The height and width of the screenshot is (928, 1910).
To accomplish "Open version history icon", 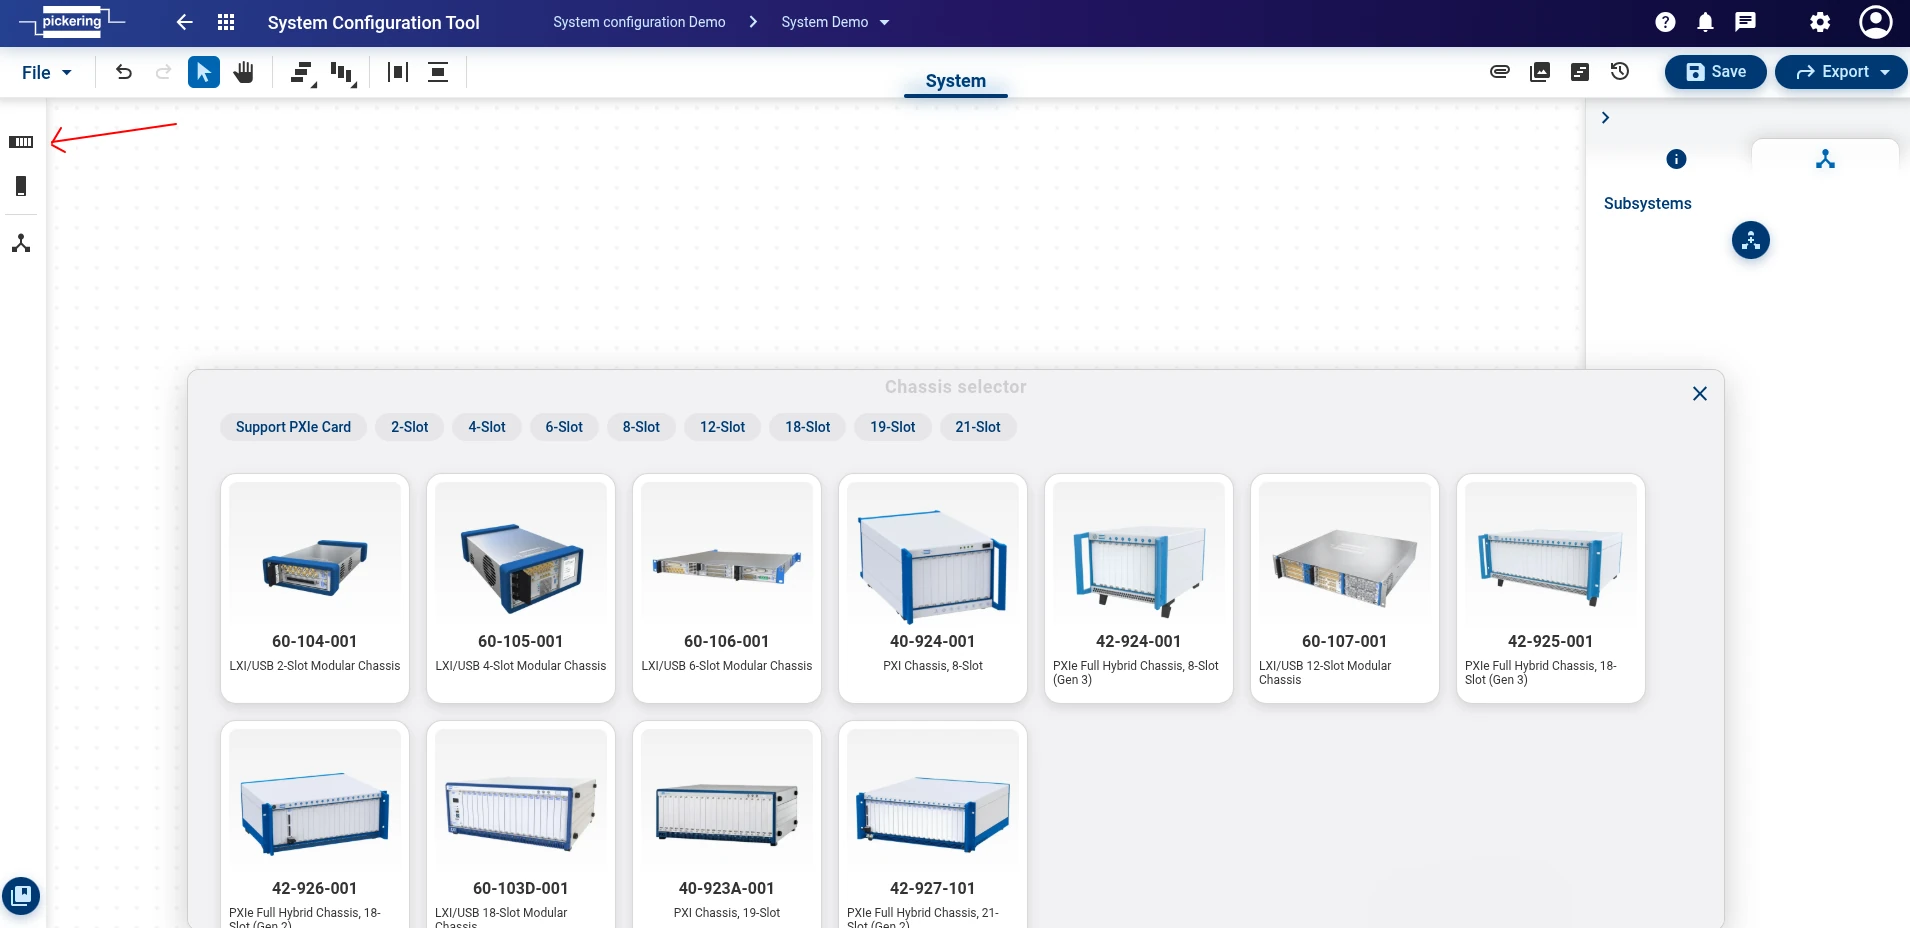I will coord(1620,71).
